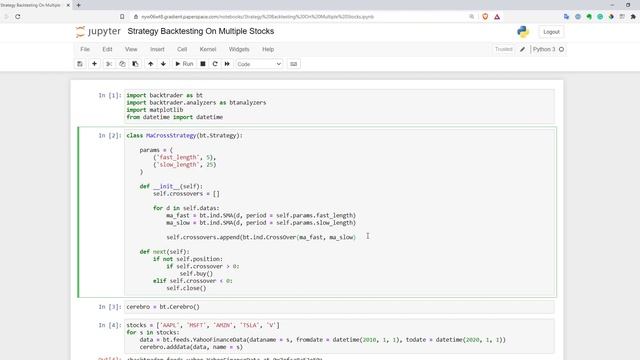This screenshot has height=360, width=640.
Task: Click the browser bookmark icon
Action: click(x=122, y=17)
